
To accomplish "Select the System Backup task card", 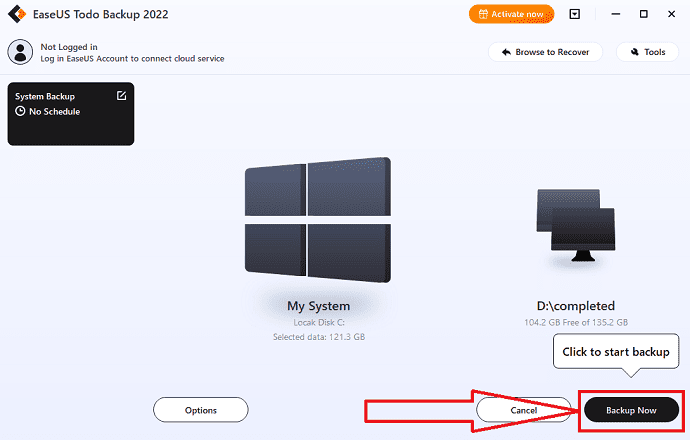I will tap(71, 114).
